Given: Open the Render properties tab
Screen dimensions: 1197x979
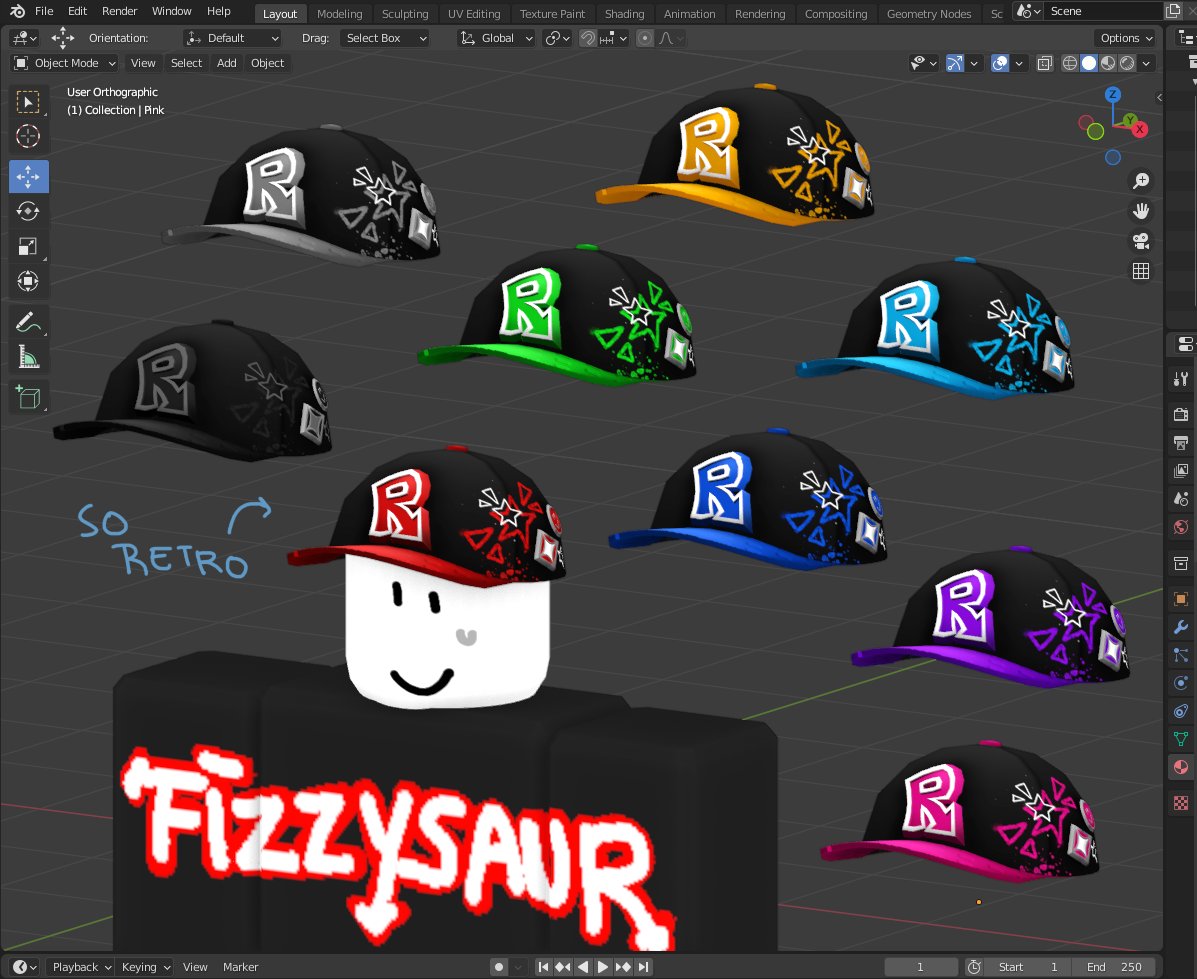Looking at the screenshot, I should pyautogui.click(x=1181, y=415).
